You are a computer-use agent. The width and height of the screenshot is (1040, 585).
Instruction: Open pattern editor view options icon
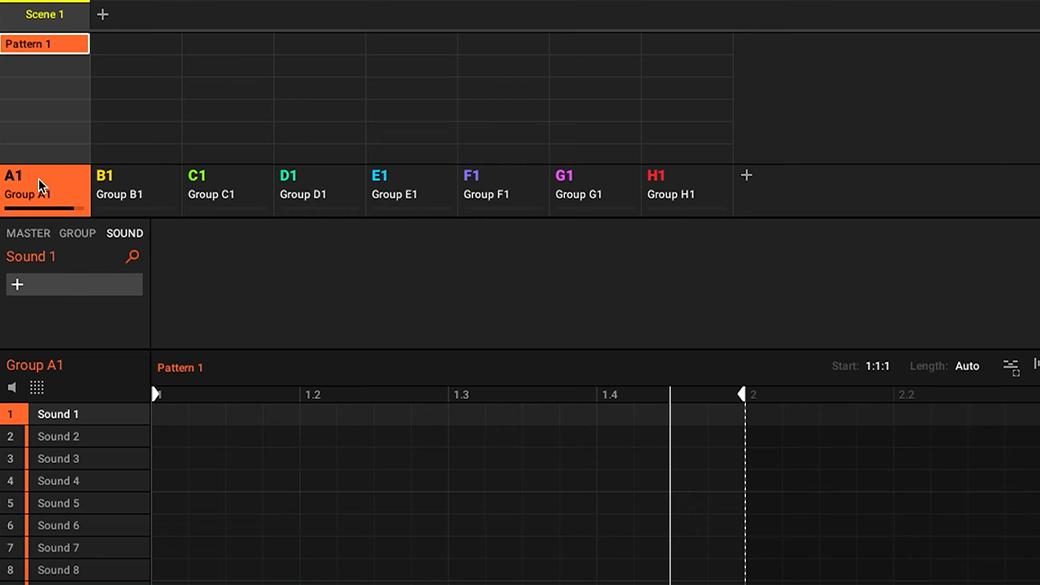[x=1011, y=367]
